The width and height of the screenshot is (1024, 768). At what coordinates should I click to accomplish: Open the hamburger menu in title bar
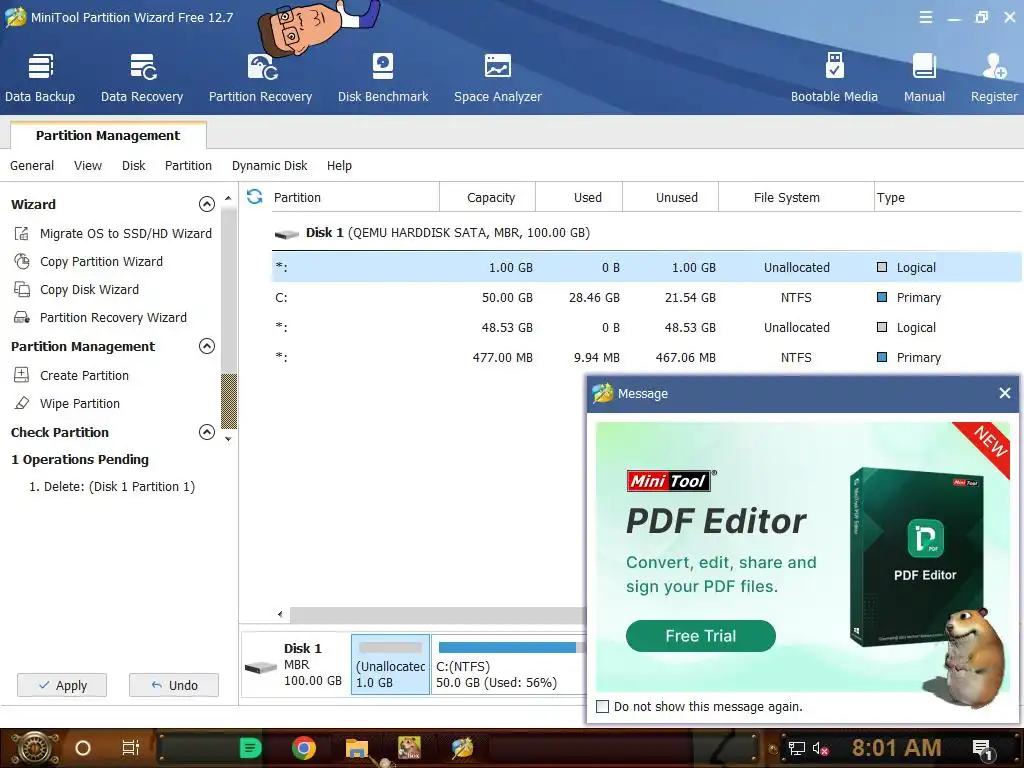[x=925, y=17]
